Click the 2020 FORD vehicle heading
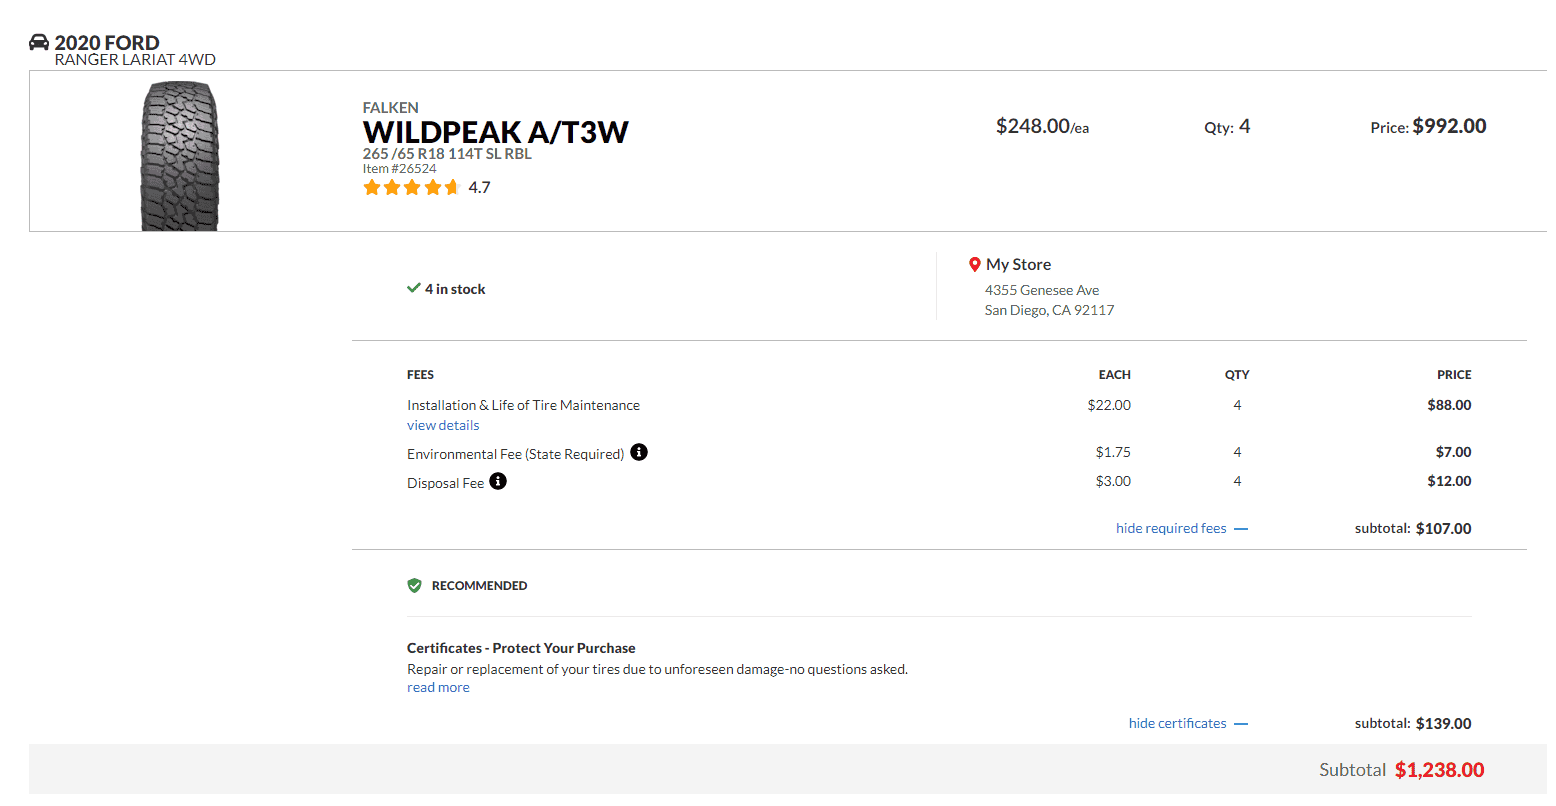Image resolution: width=1556 pixels, height=806 pixels. coord(107,42)
